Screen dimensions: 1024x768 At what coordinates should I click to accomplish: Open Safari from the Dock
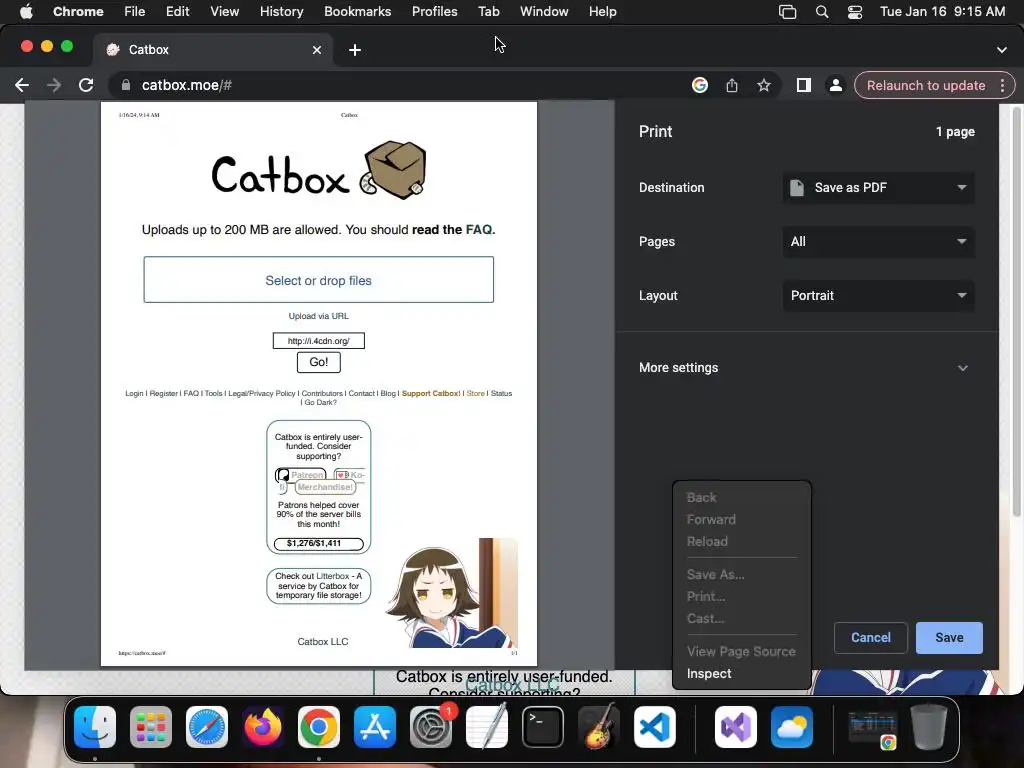point(207,727)
